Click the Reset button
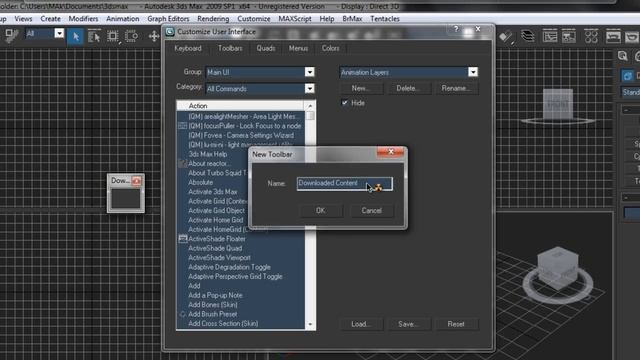The height and width of the screenshot is (360, 640). coord(456,324)
